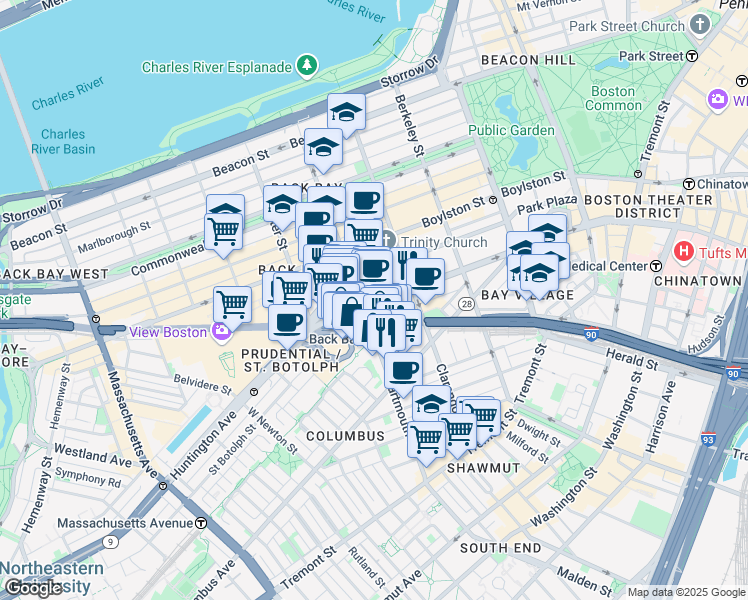Click the Massachusetts Avenue T station icon

(x=201, y=523)
